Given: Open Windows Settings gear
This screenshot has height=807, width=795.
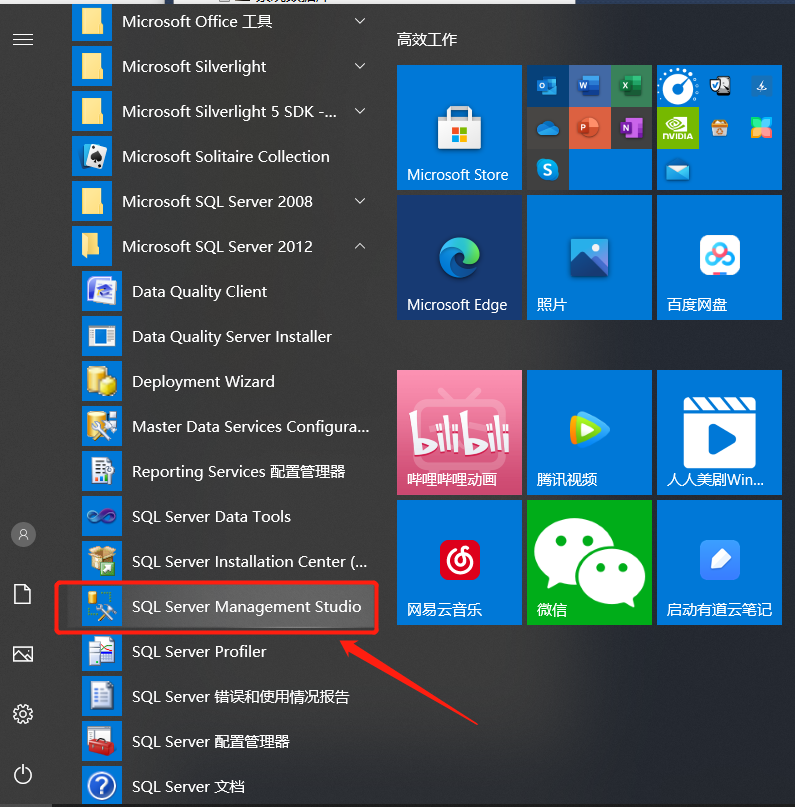Looking at the screenshot, I should coord(23,714).
